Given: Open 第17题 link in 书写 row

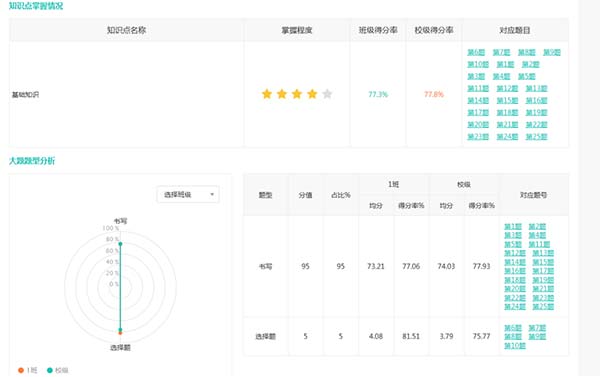Looking at the screenshot, I should (x=543, y=271).
